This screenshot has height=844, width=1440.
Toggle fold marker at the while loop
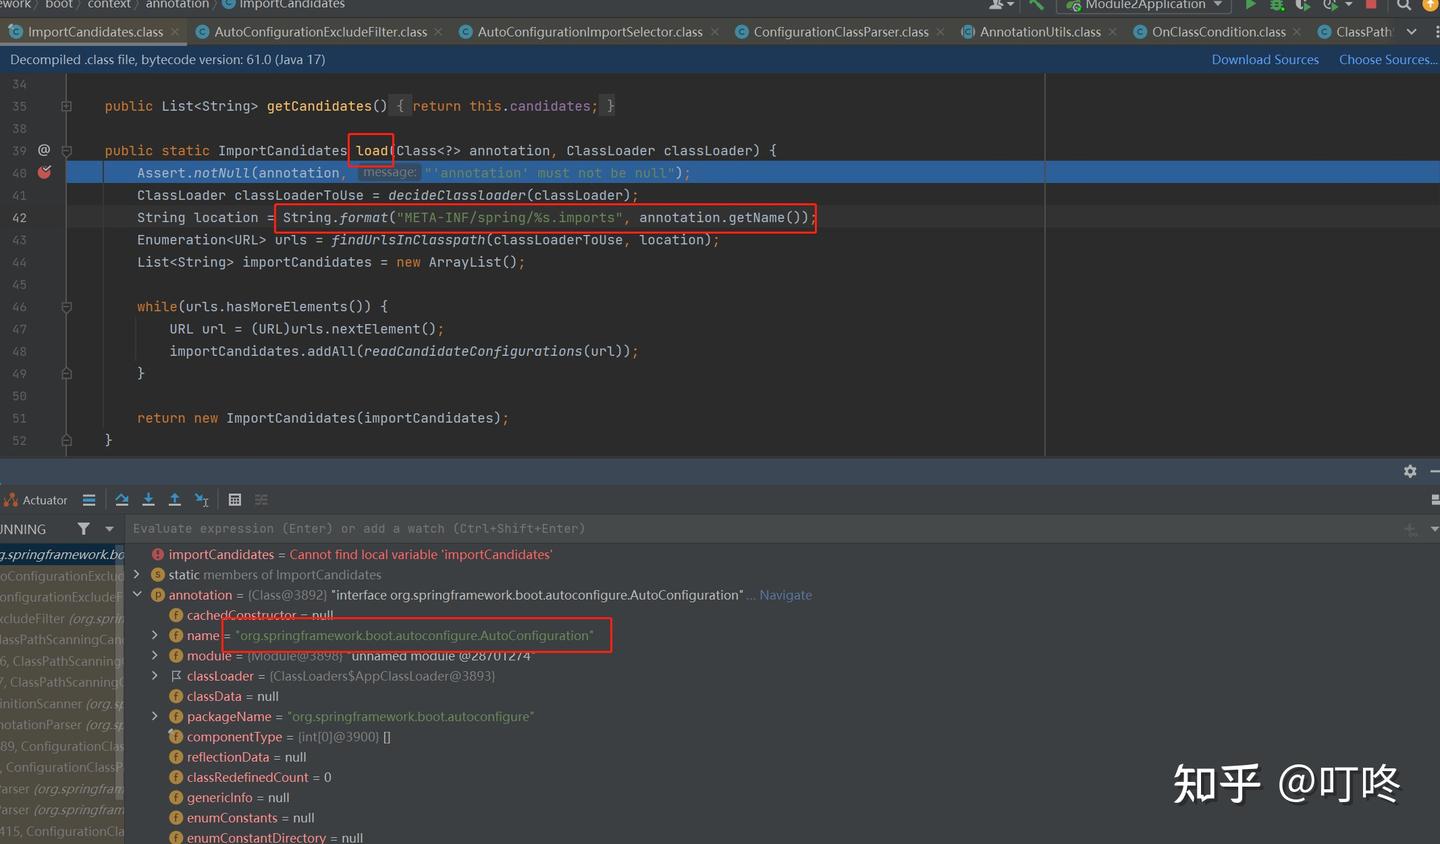(67, 307)
